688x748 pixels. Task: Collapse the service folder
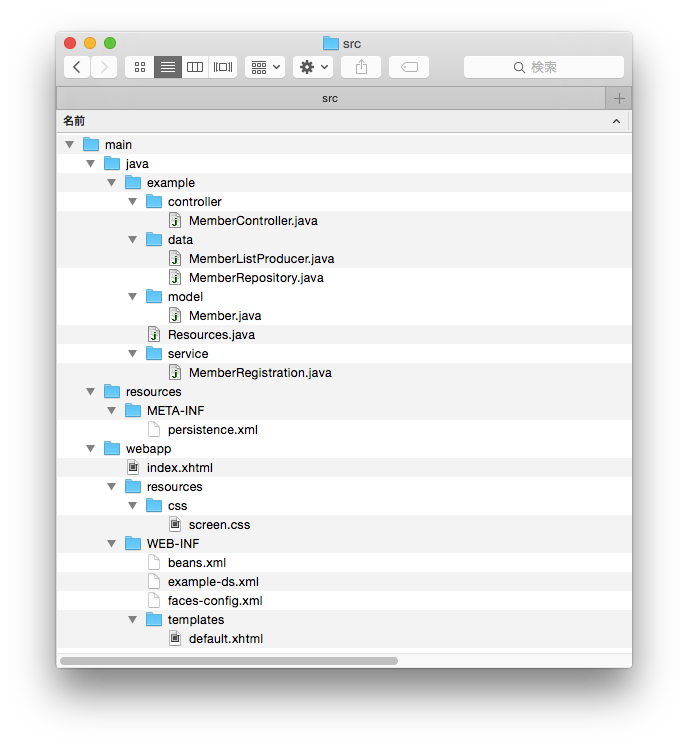tap(133, 353)
